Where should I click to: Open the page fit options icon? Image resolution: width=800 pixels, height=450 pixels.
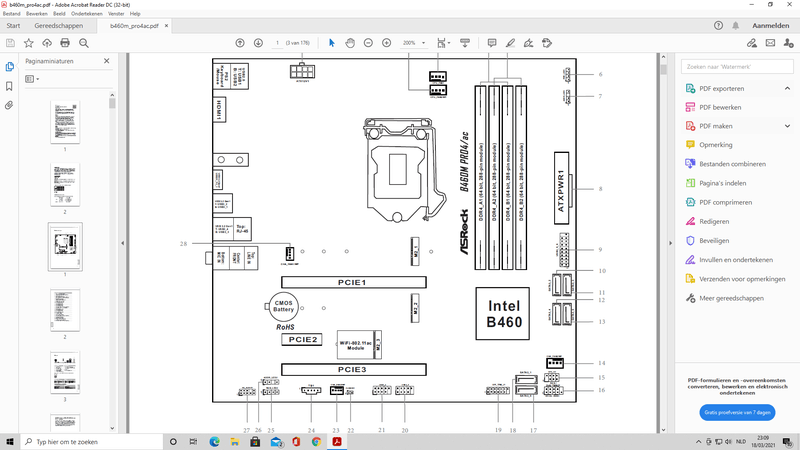[x=442, y=43]
